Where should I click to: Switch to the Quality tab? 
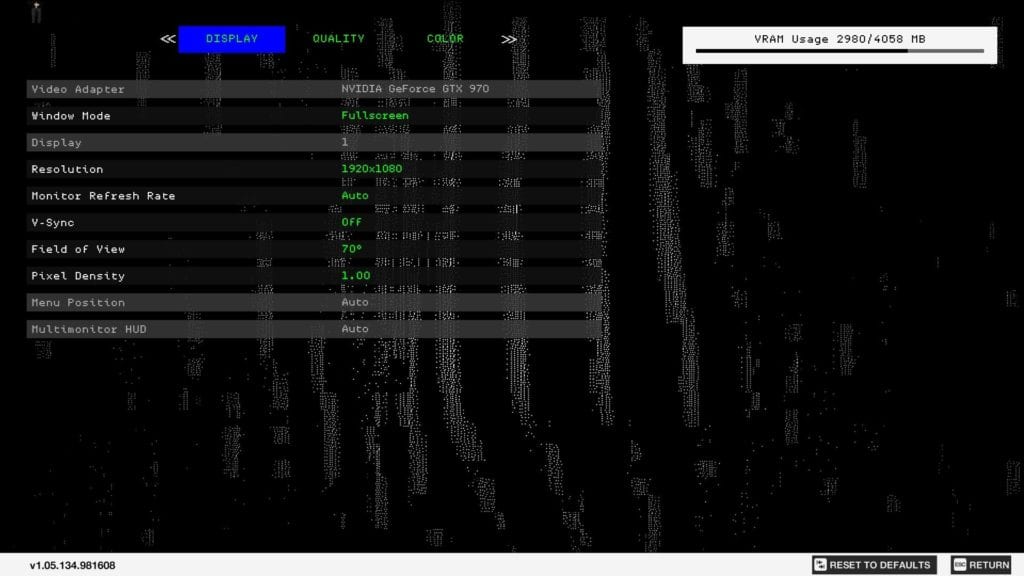coord(338,39)
